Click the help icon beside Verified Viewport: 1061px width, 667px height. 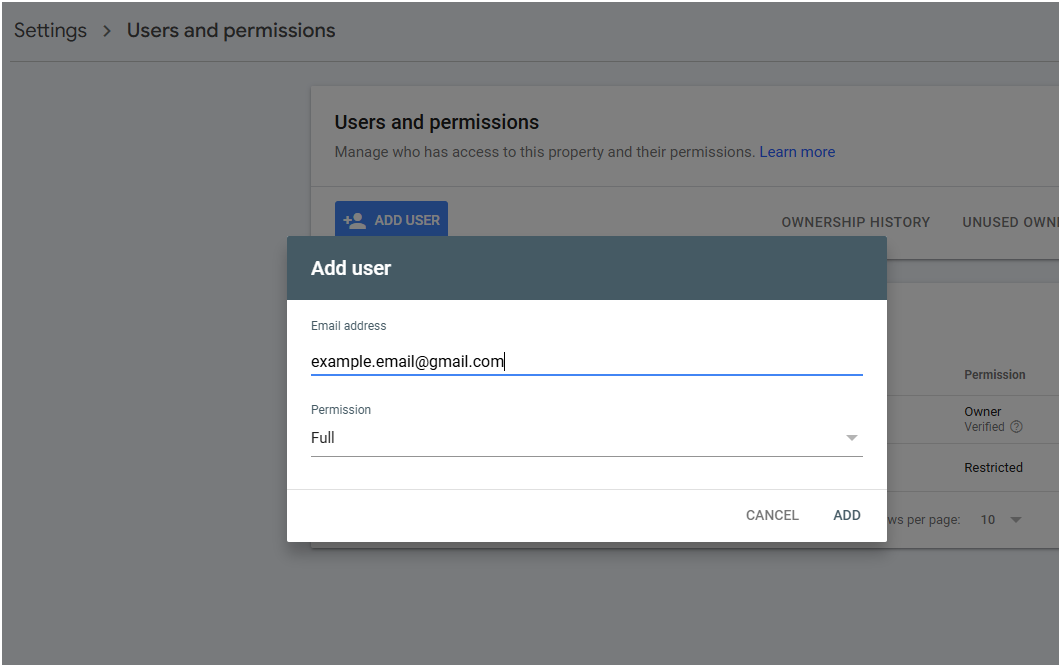(1016, 427)
